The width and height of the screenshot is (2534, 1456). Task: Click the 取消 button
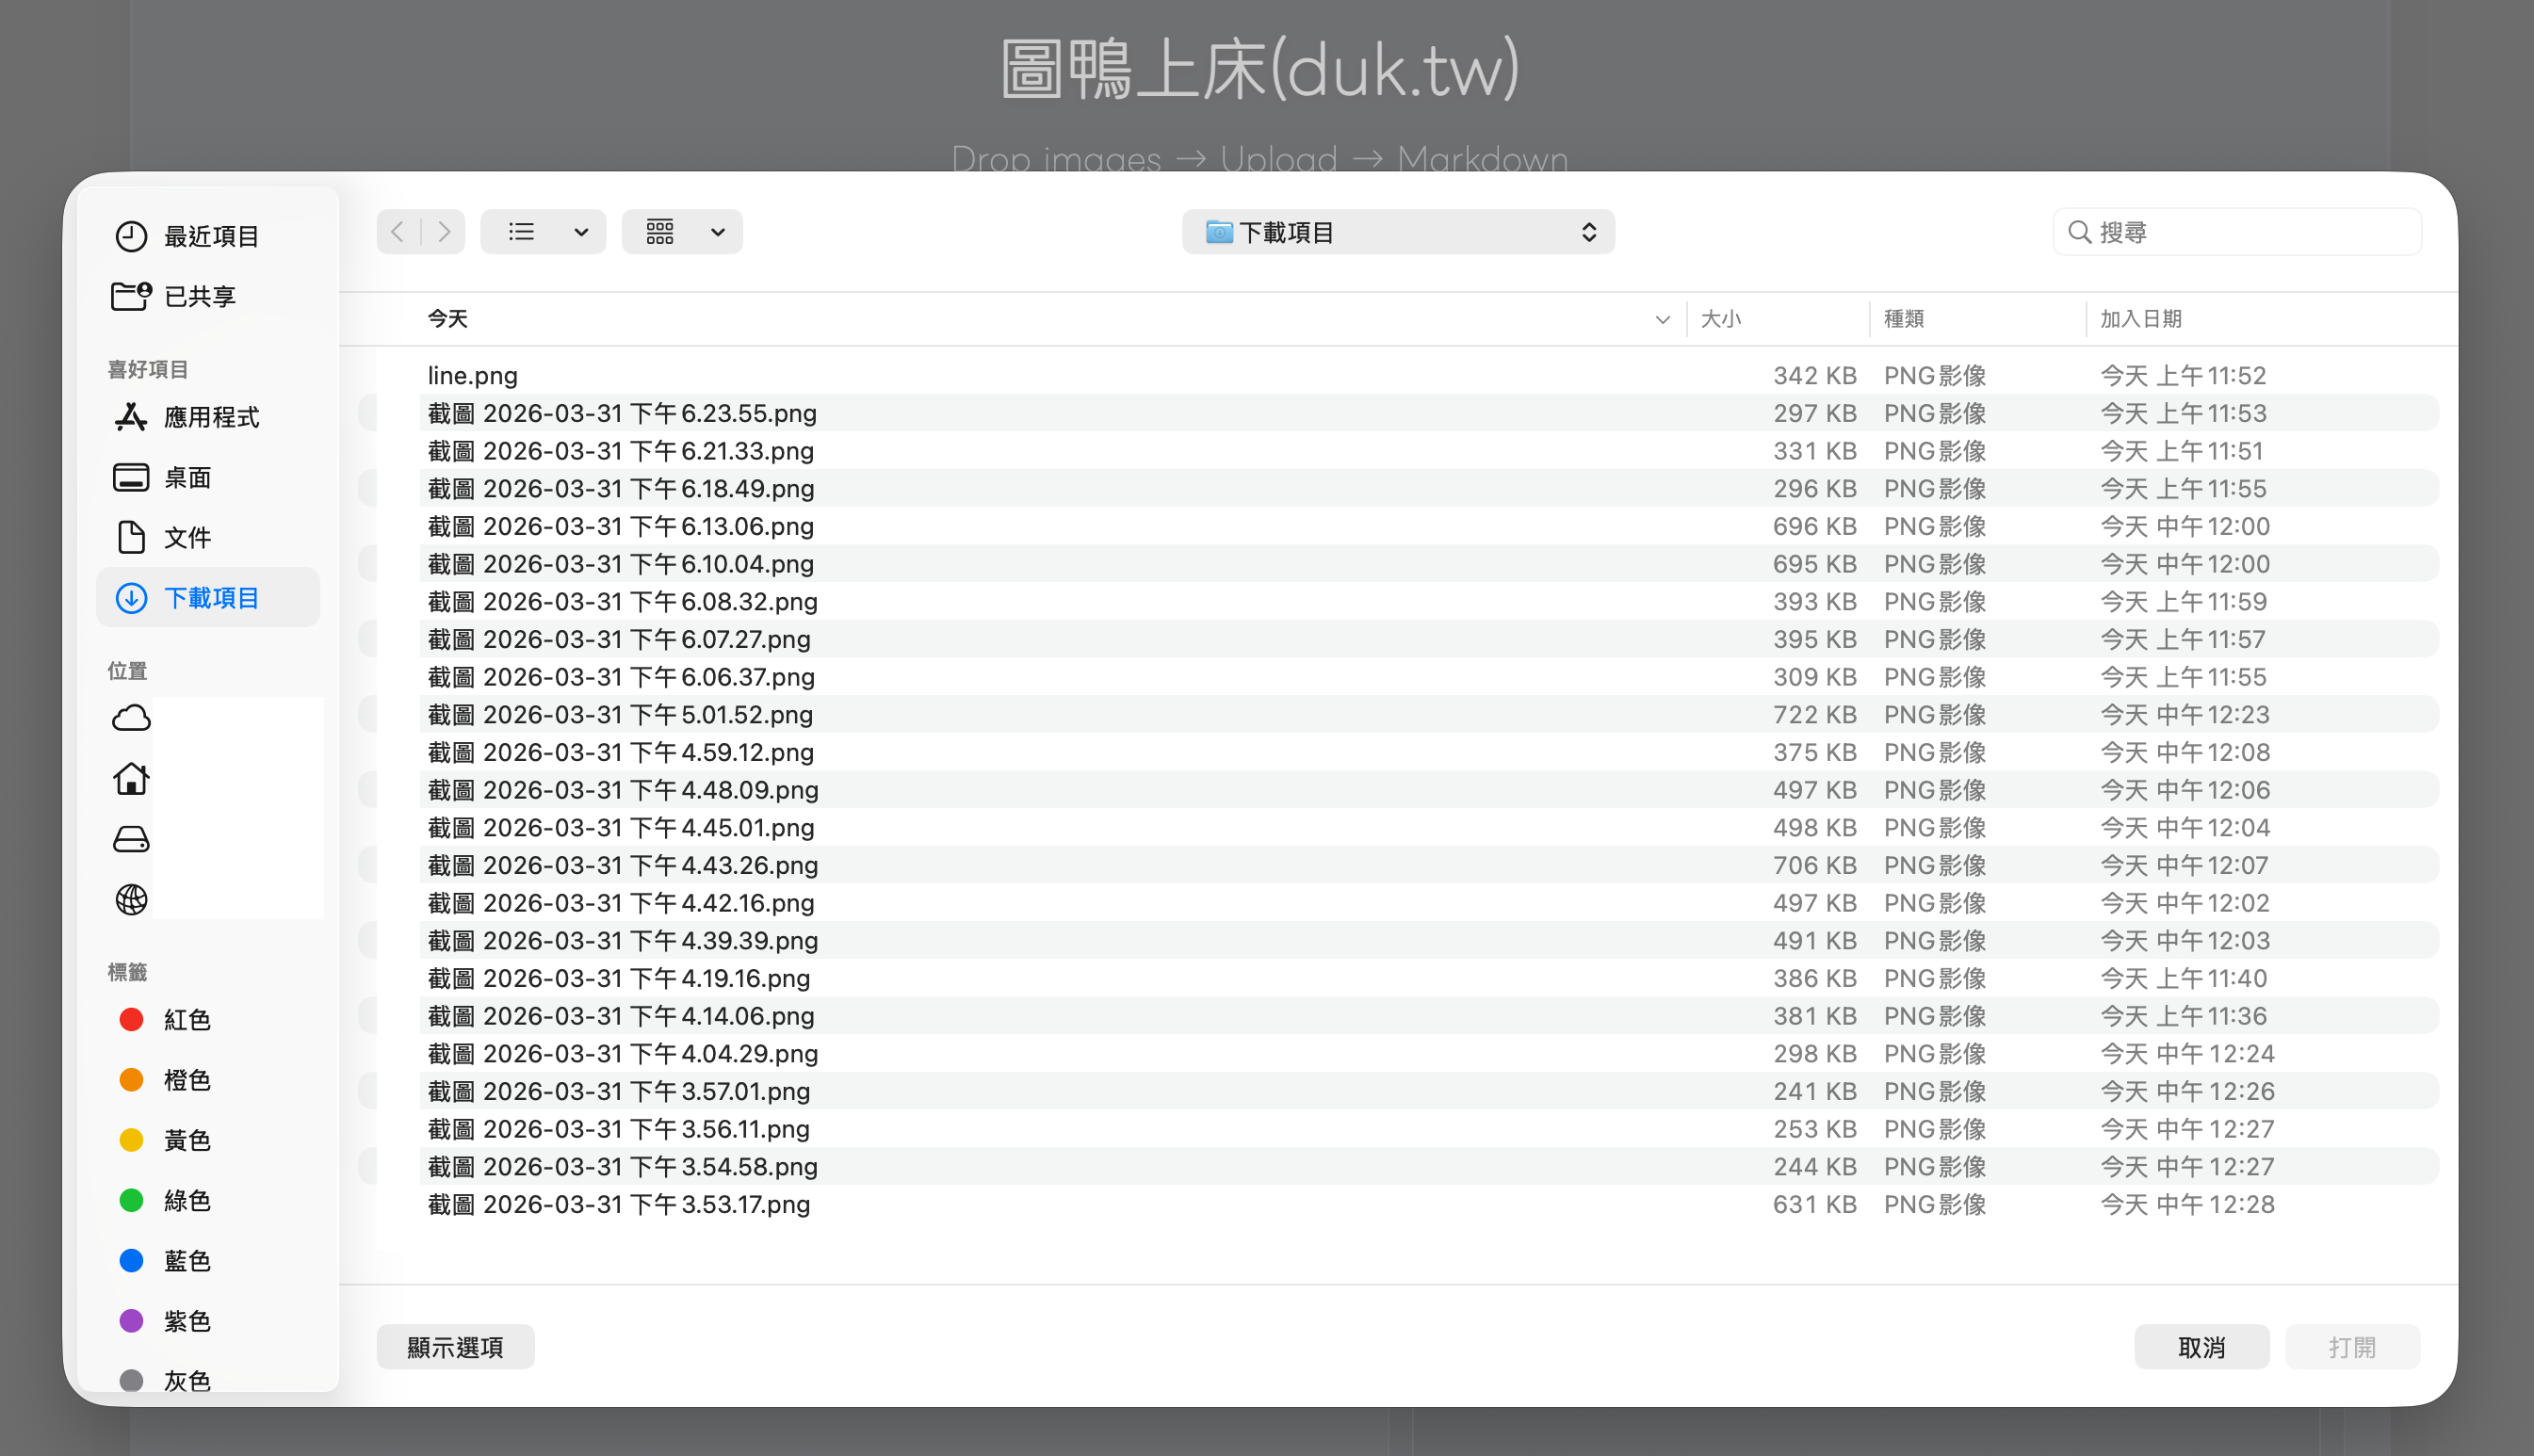tap(2202, 1346)
